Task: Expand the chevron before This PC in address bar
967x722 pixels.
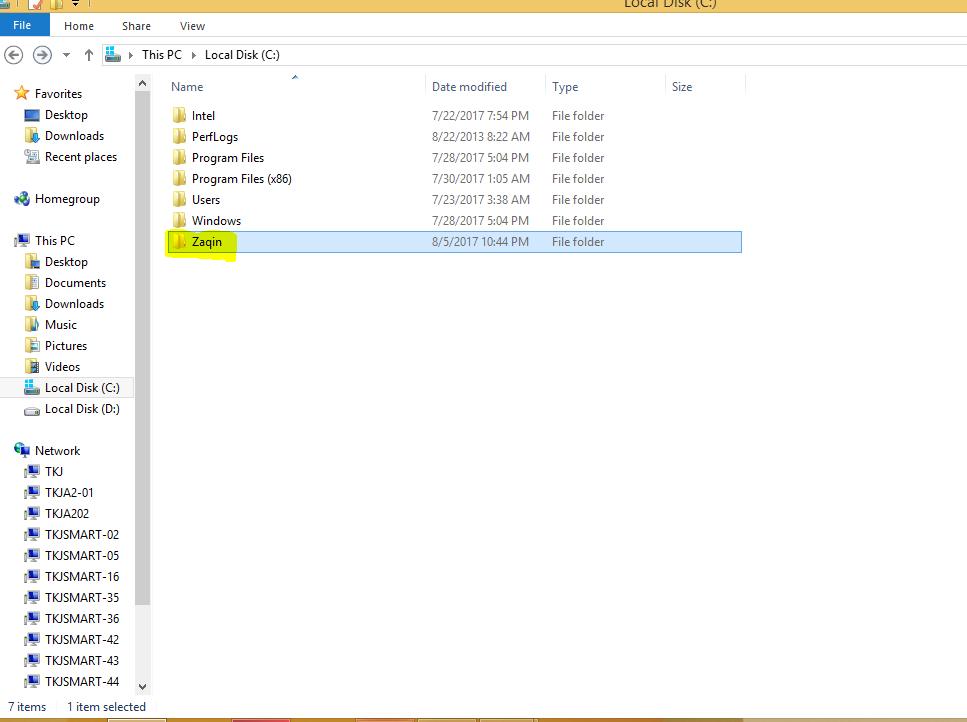Action: [x=131, y=55]
